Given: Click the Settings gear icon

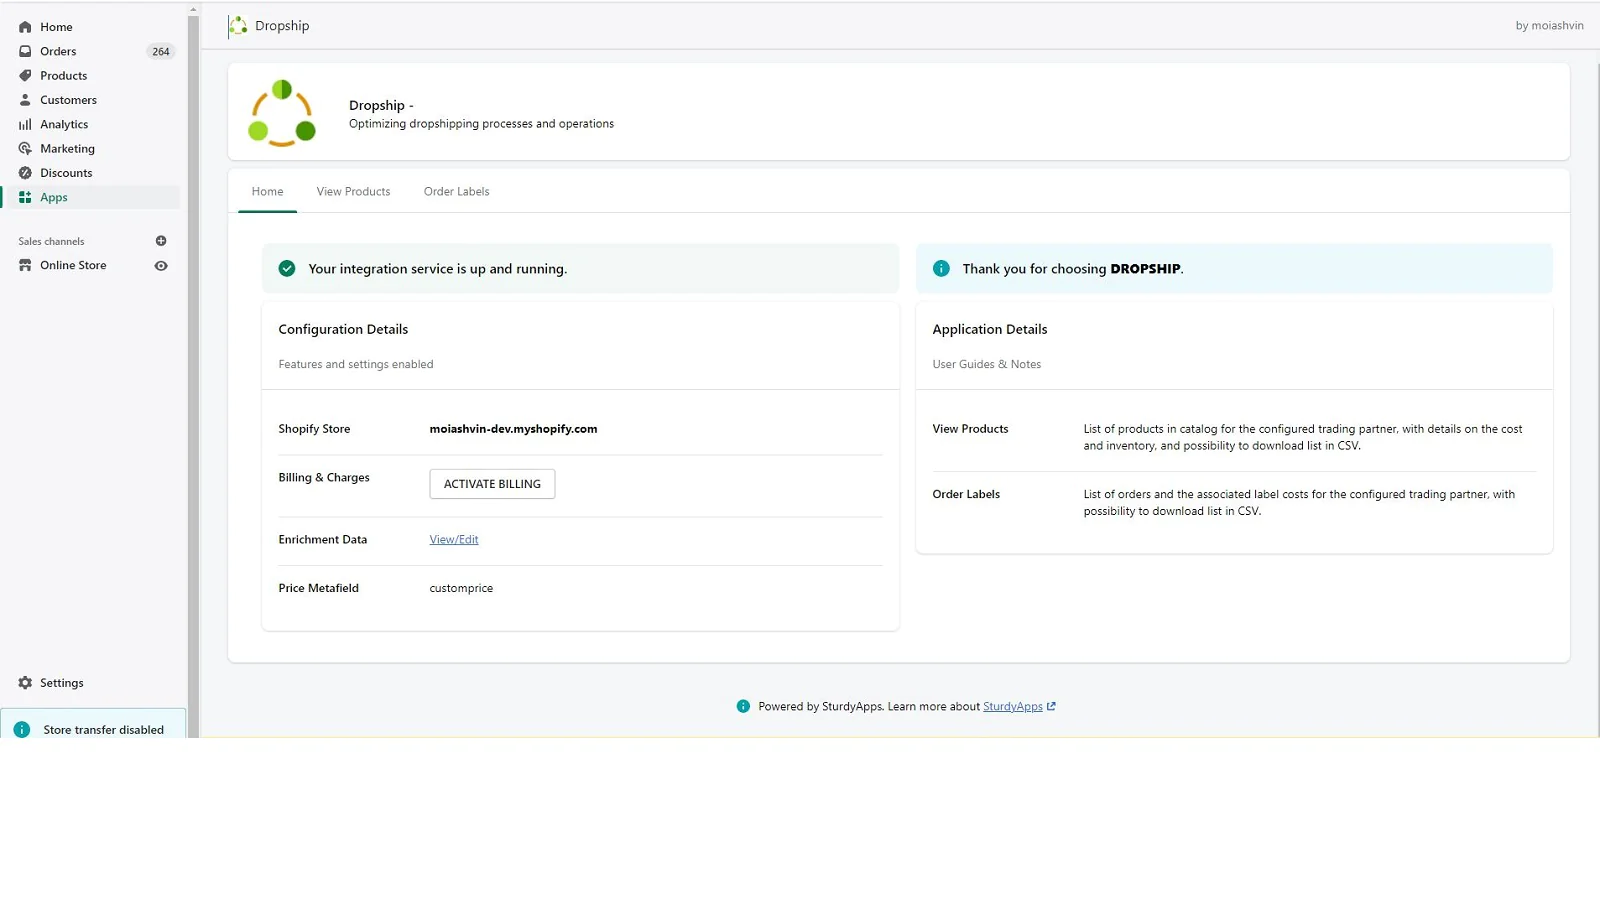Looking at the screenshot, I should coord(25,683).
